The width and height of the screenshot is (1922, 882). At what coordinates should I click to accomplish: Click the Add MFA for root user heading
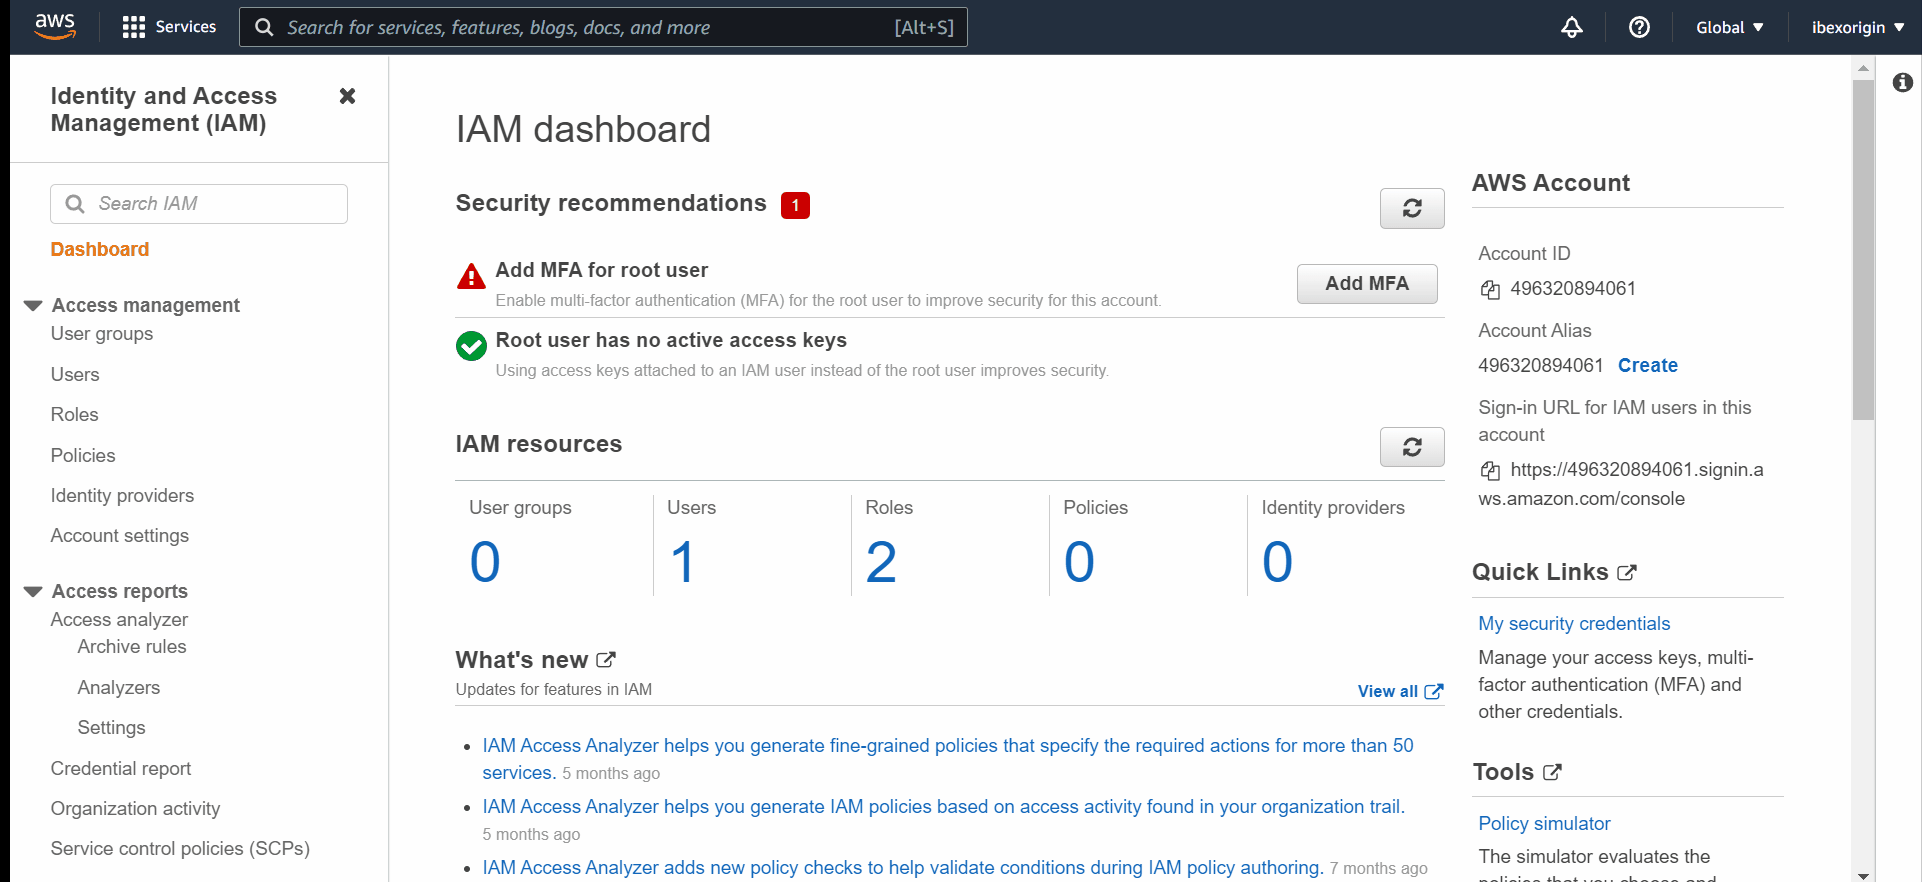coord(602,270)
